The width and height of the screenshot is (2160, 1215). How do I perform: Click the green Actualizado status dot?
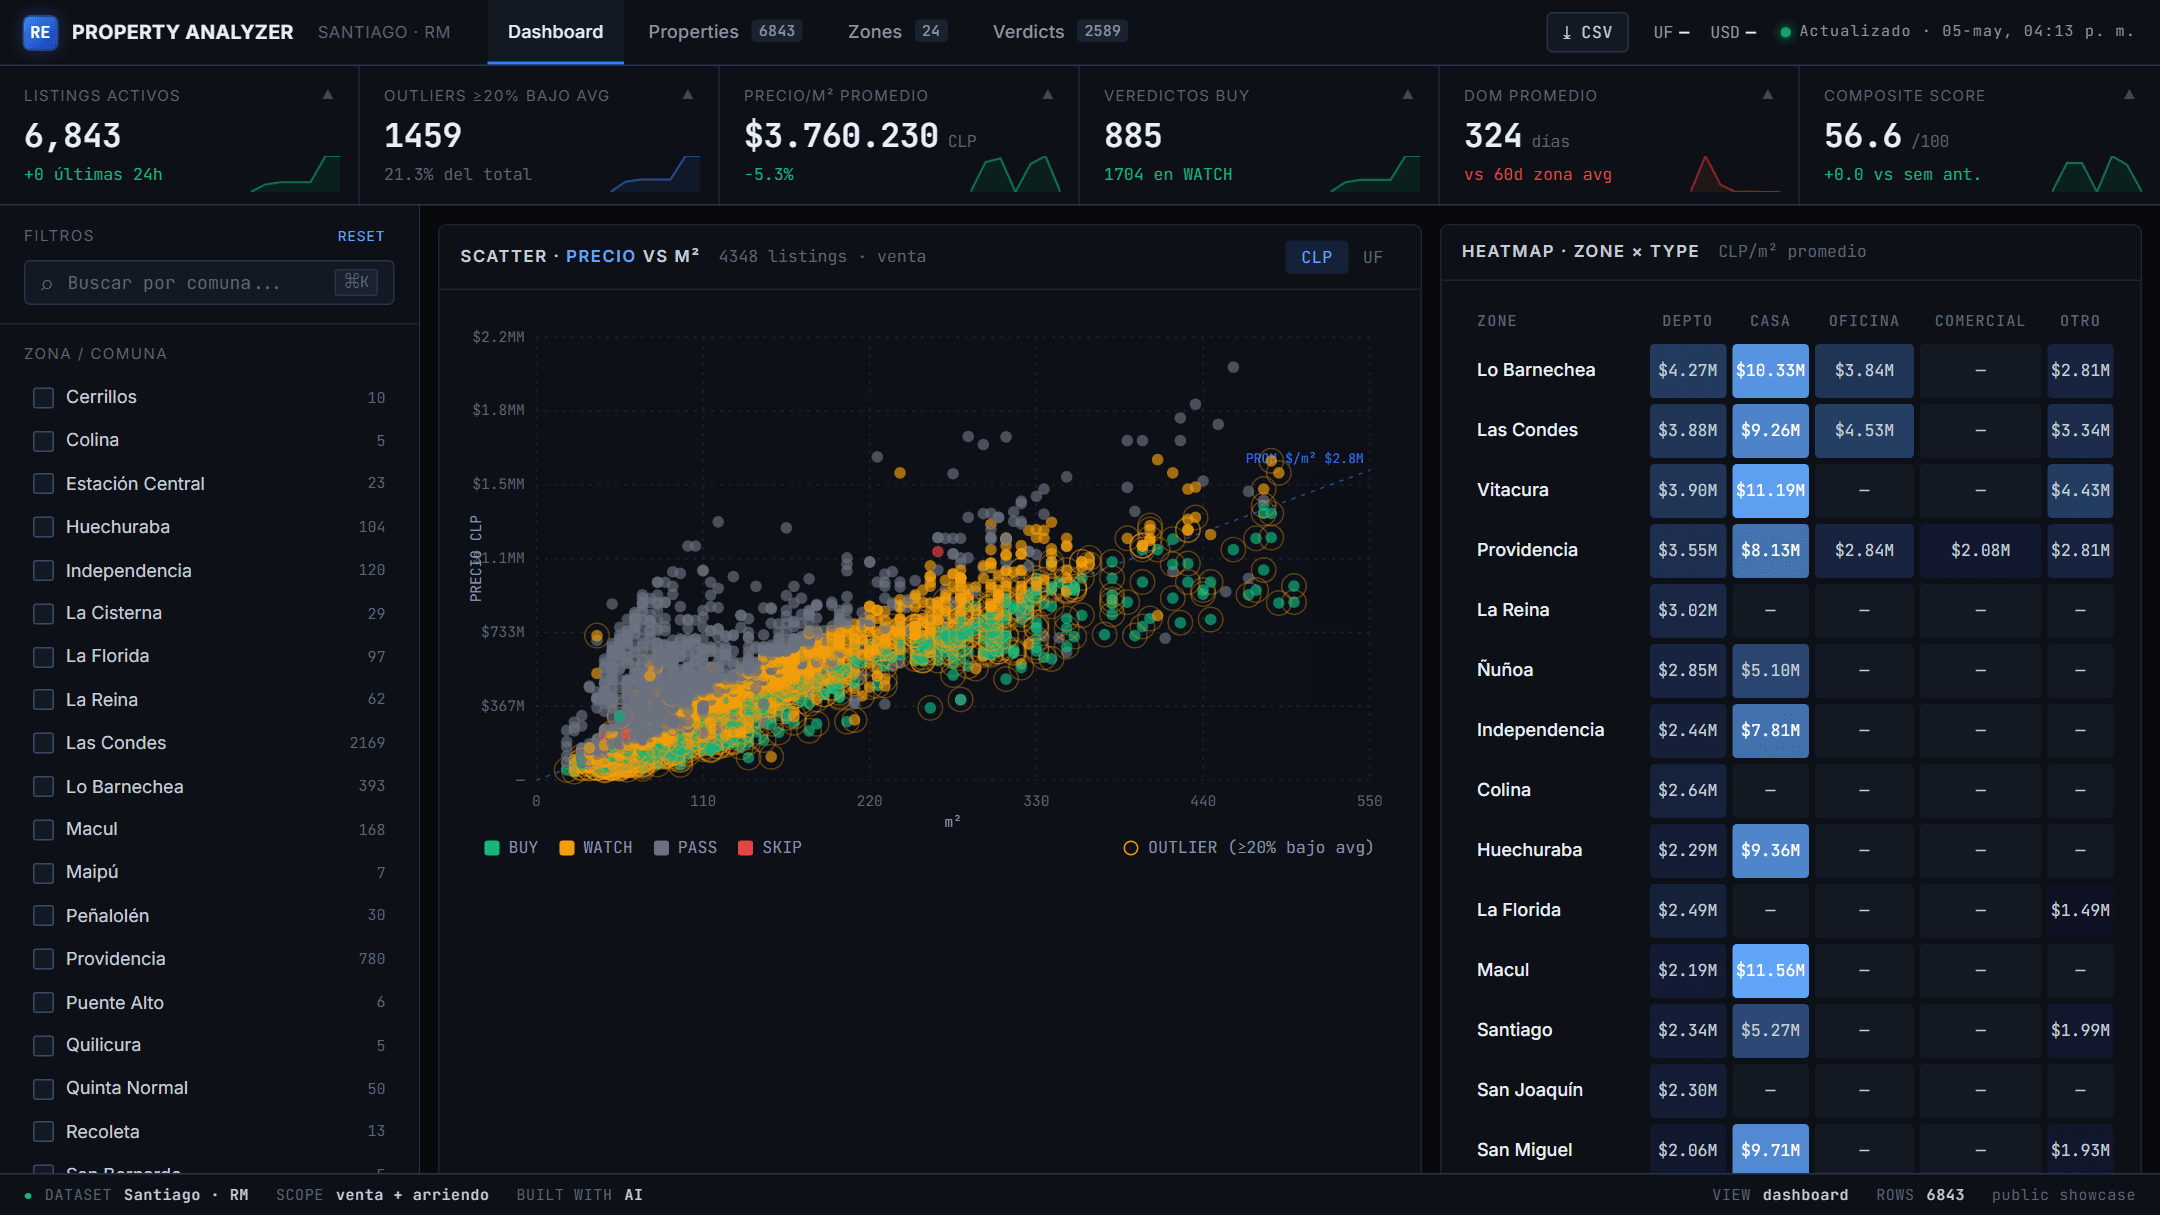[x=1785, y=32]
